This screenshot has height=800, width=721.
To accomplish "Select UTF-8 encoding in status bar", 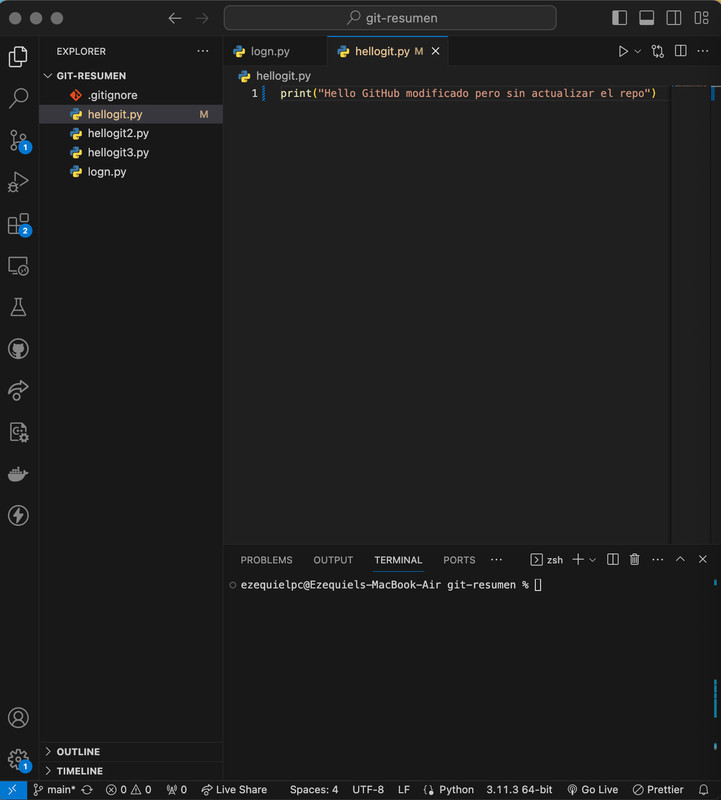I will (x=368, y=790).
